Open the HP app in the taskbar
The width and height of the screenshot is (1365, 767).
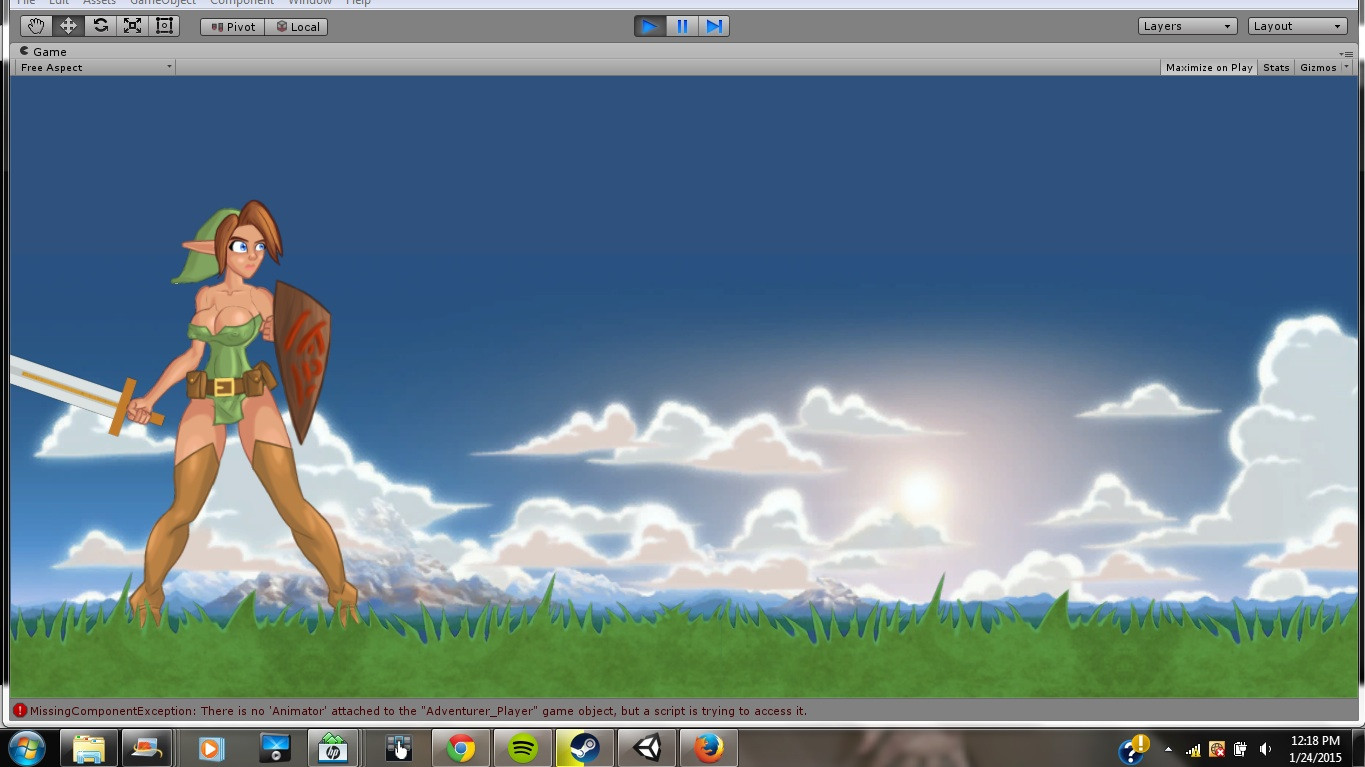coord(333,748)
